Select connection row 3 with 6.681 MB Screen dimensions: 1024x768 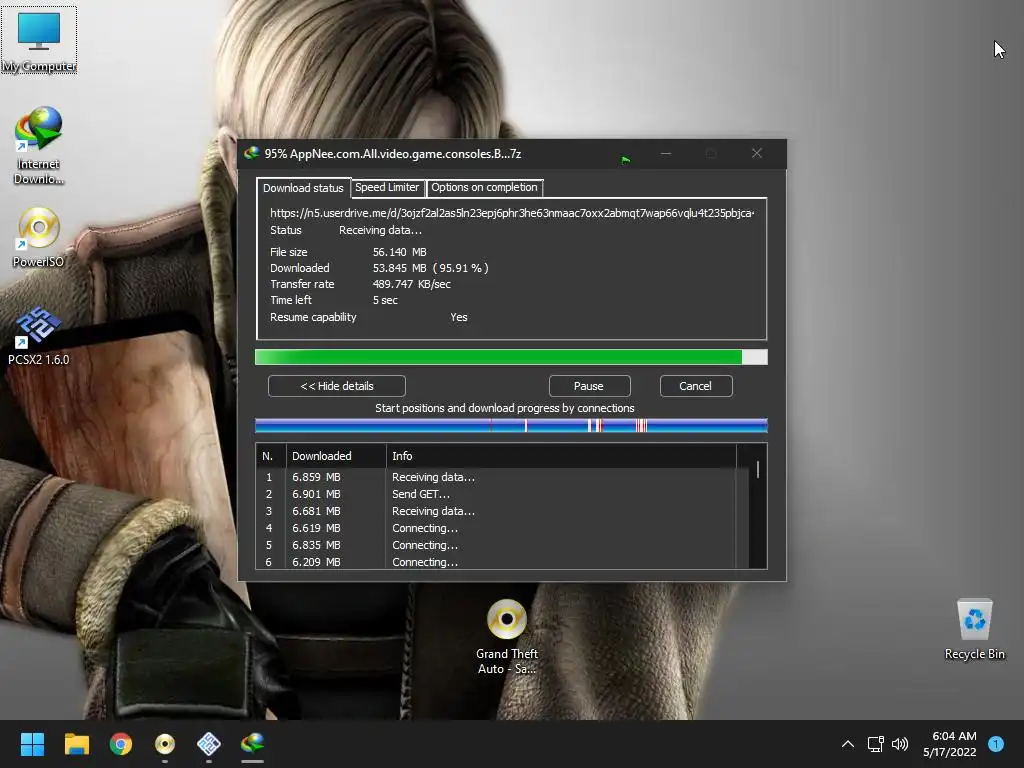click(496, 511)
